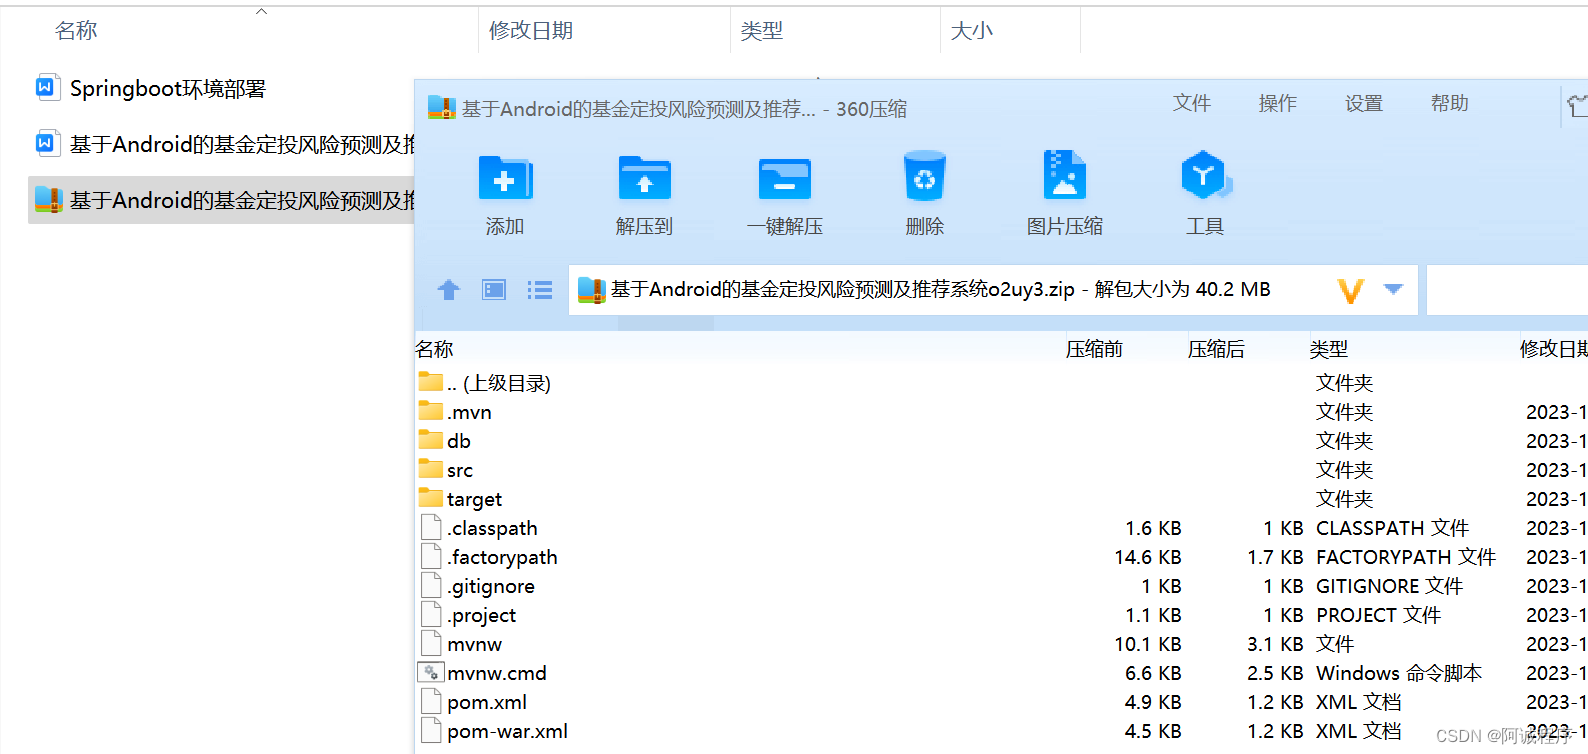Click the 14.6 KB size cell

pyautogui.click(x=1148, y=557)
